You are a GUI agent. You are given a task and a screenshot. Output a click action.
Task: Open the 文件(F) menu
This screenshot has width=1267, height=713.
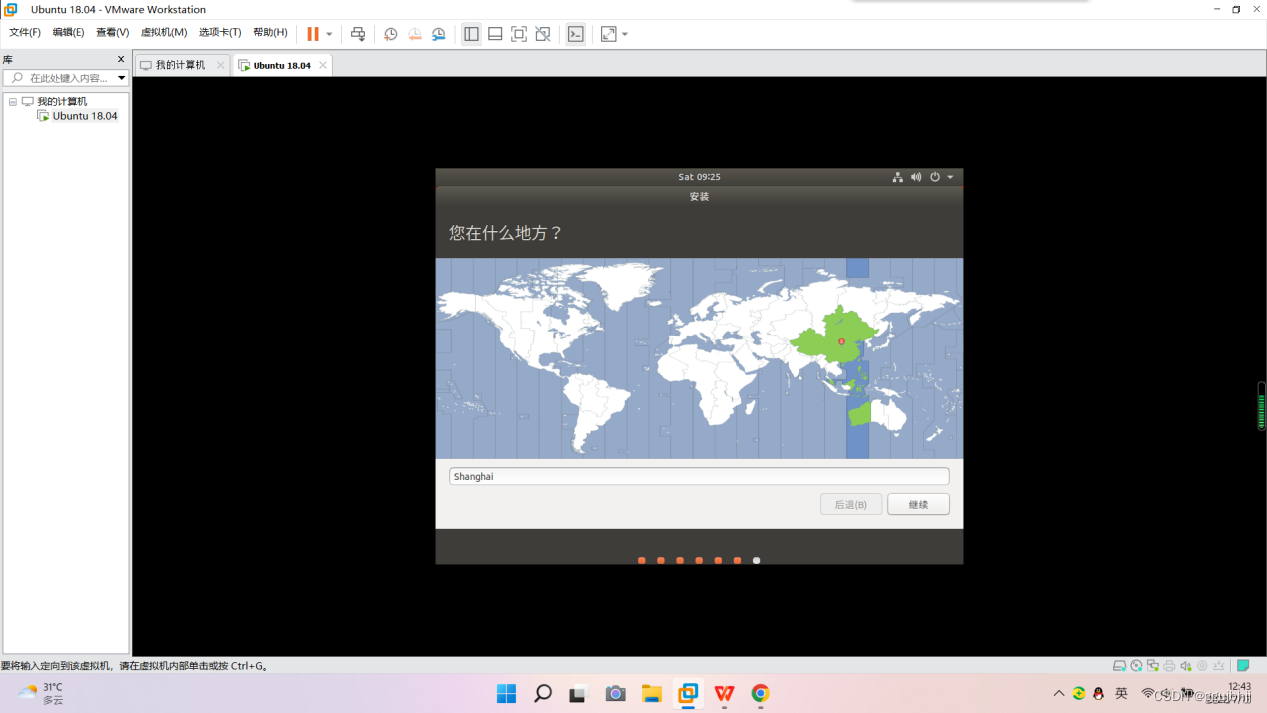click(x=25, y=32)
